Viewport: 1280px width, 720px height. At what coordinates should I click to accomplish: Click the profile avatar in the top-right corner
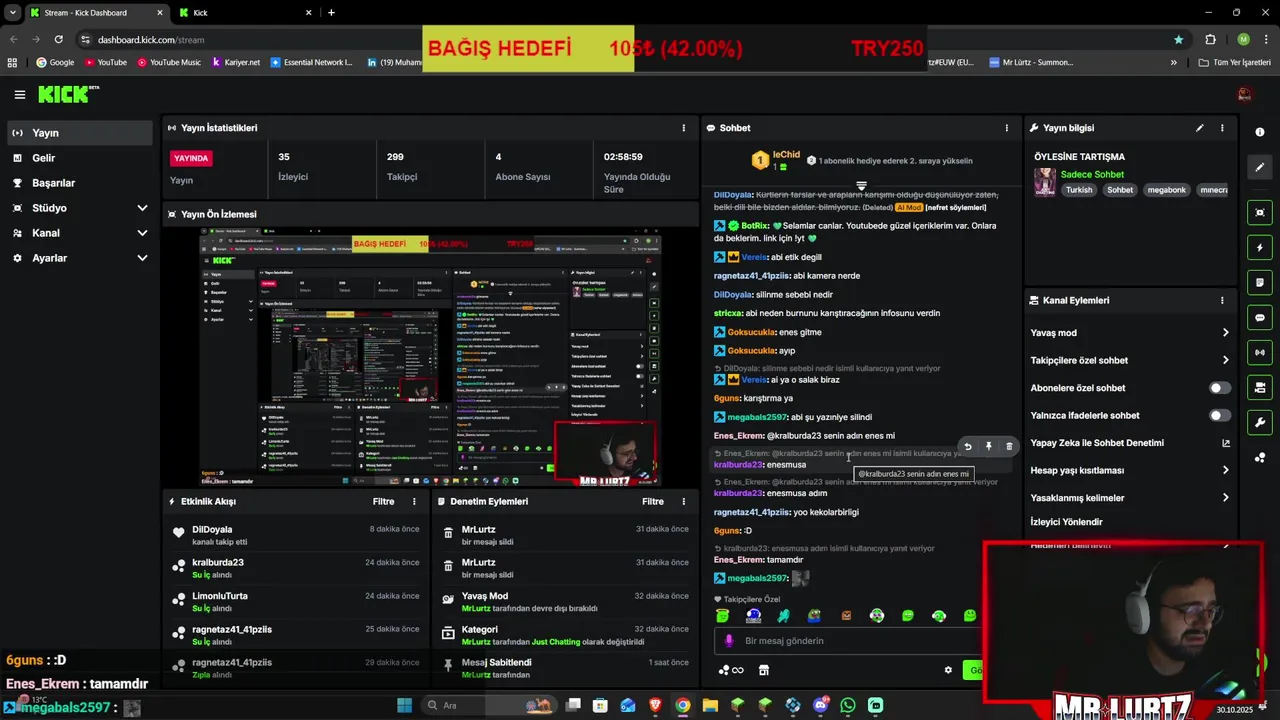[1244, 94]
